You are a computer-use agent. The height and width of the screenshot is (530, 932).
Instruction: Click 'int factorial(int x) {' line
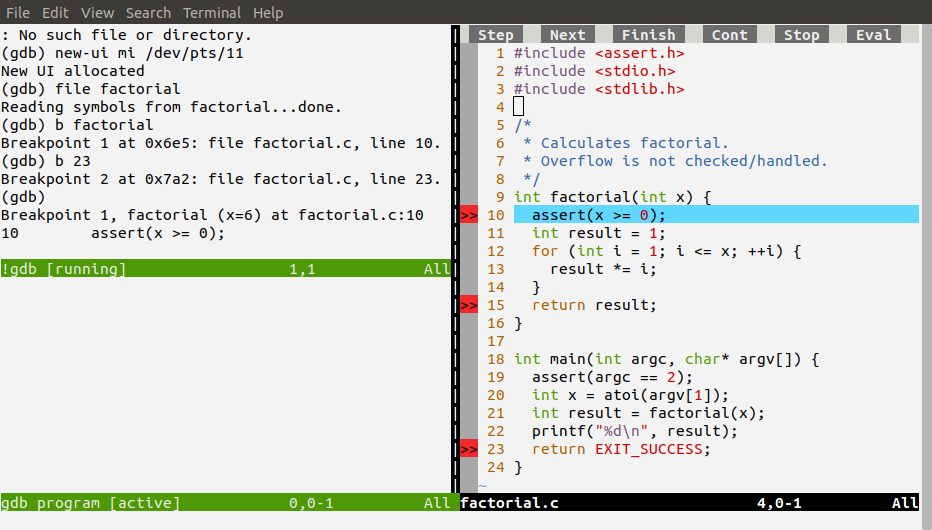tap(613, 197)
